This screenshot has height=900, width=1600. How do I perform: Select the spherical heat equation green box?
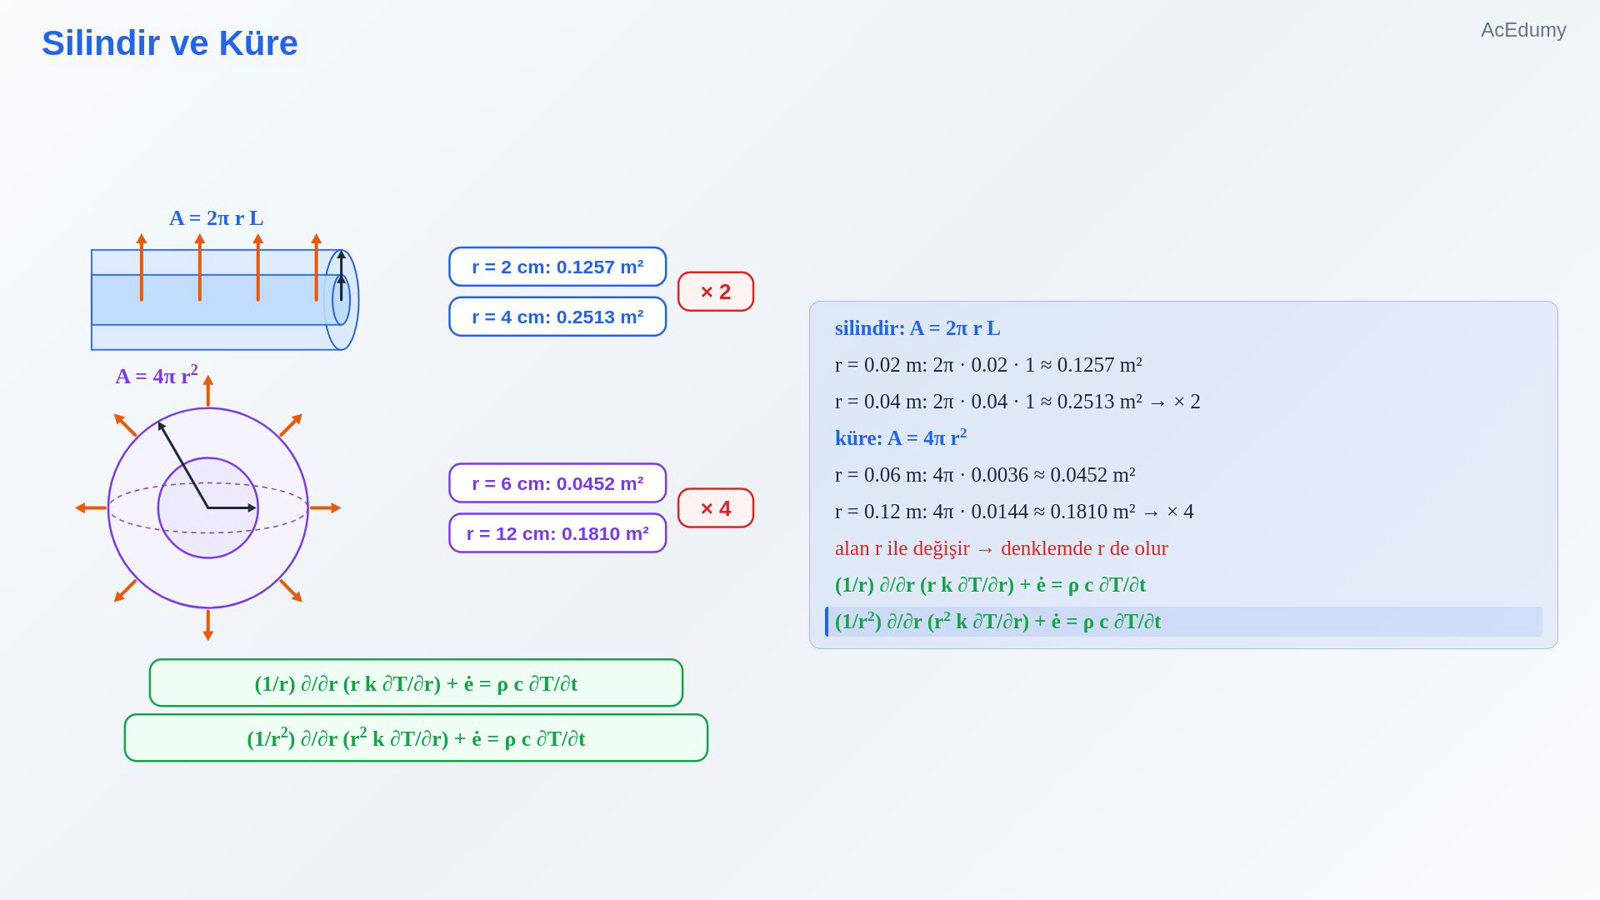coord(416,738)
